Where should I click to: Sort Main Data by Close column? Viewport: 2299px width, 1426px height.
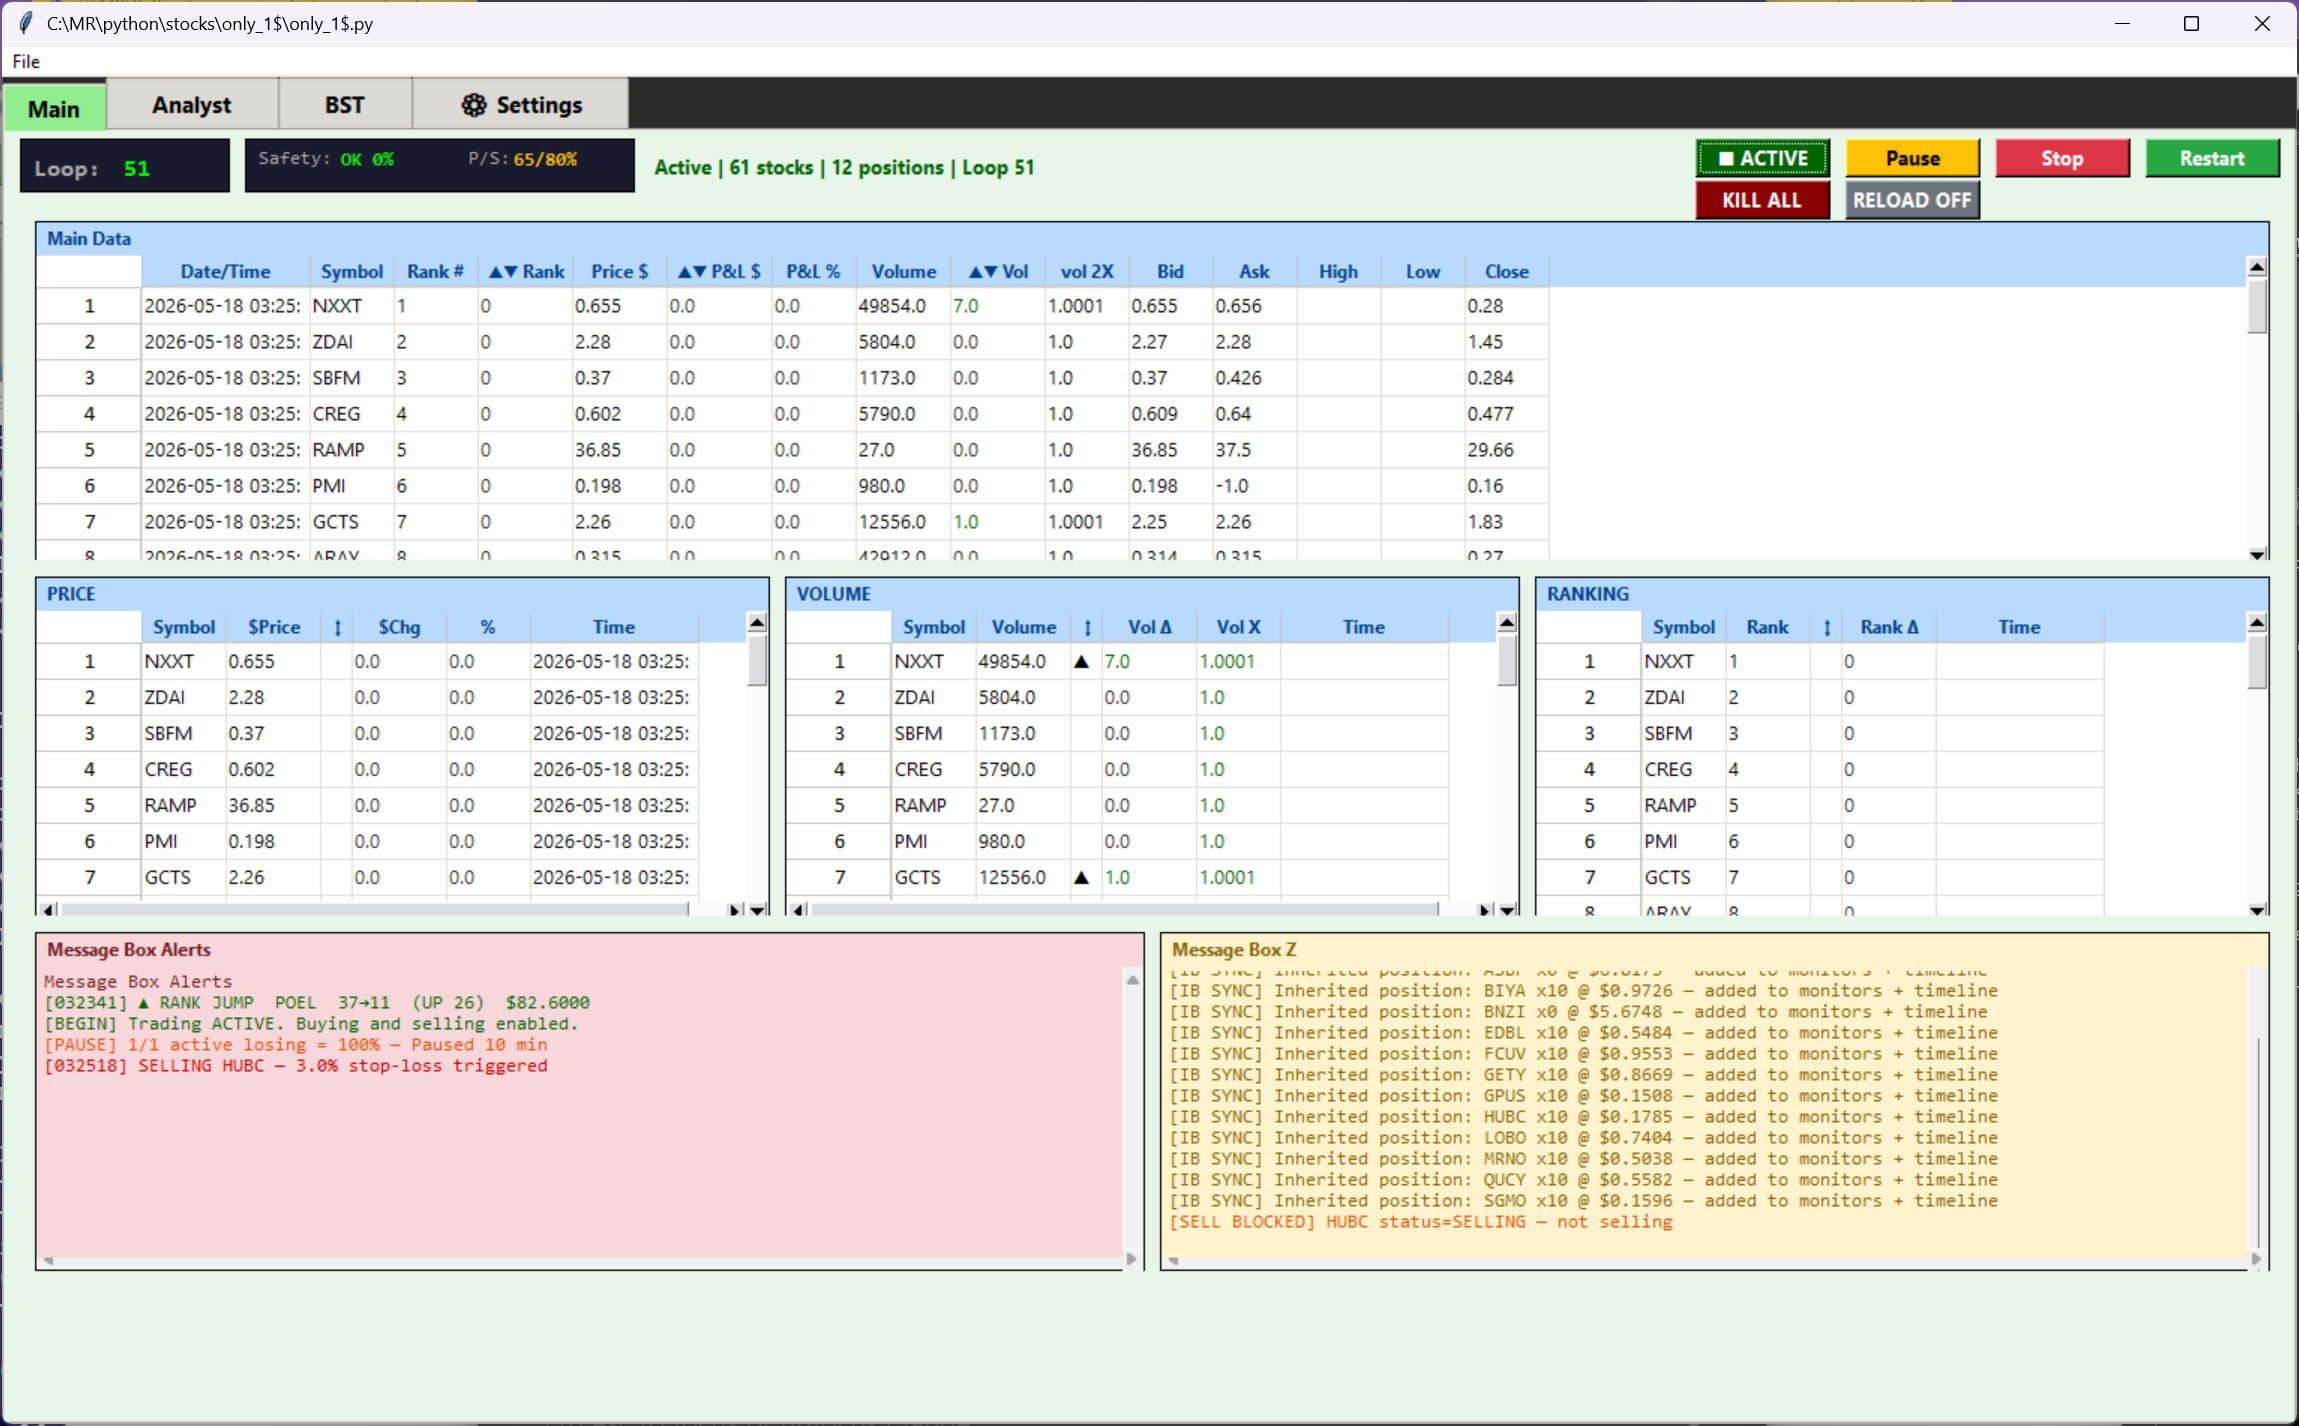click(1506, 271)
